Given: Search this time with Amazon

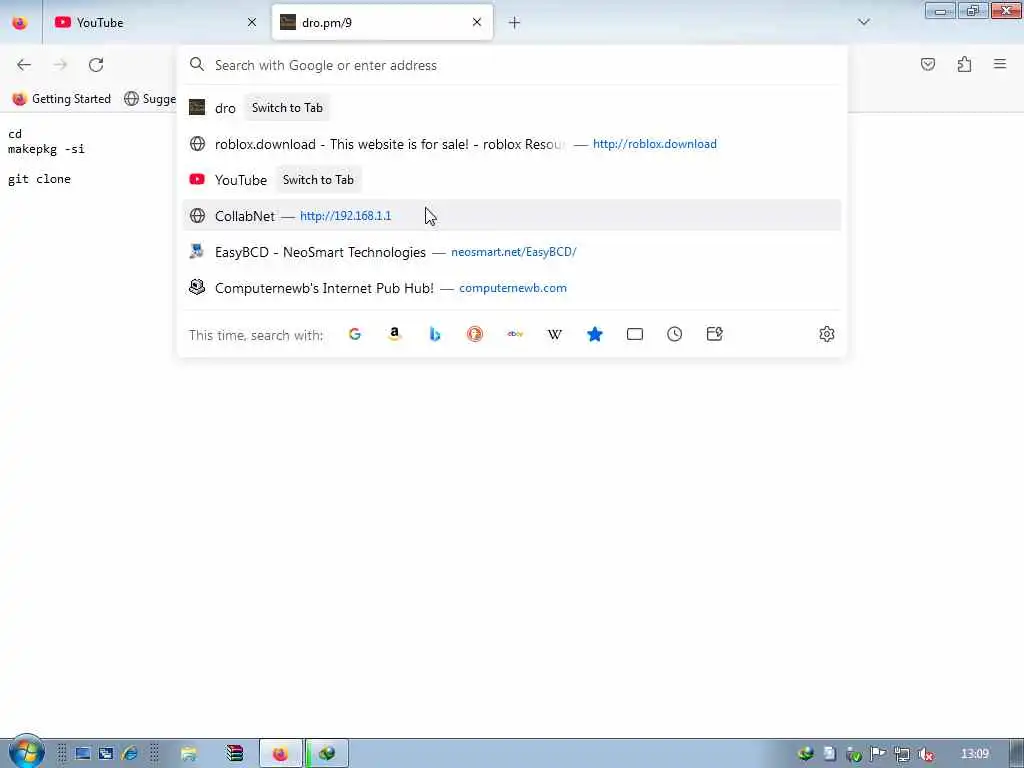Looking at the screenshot, I should point(394,334).
